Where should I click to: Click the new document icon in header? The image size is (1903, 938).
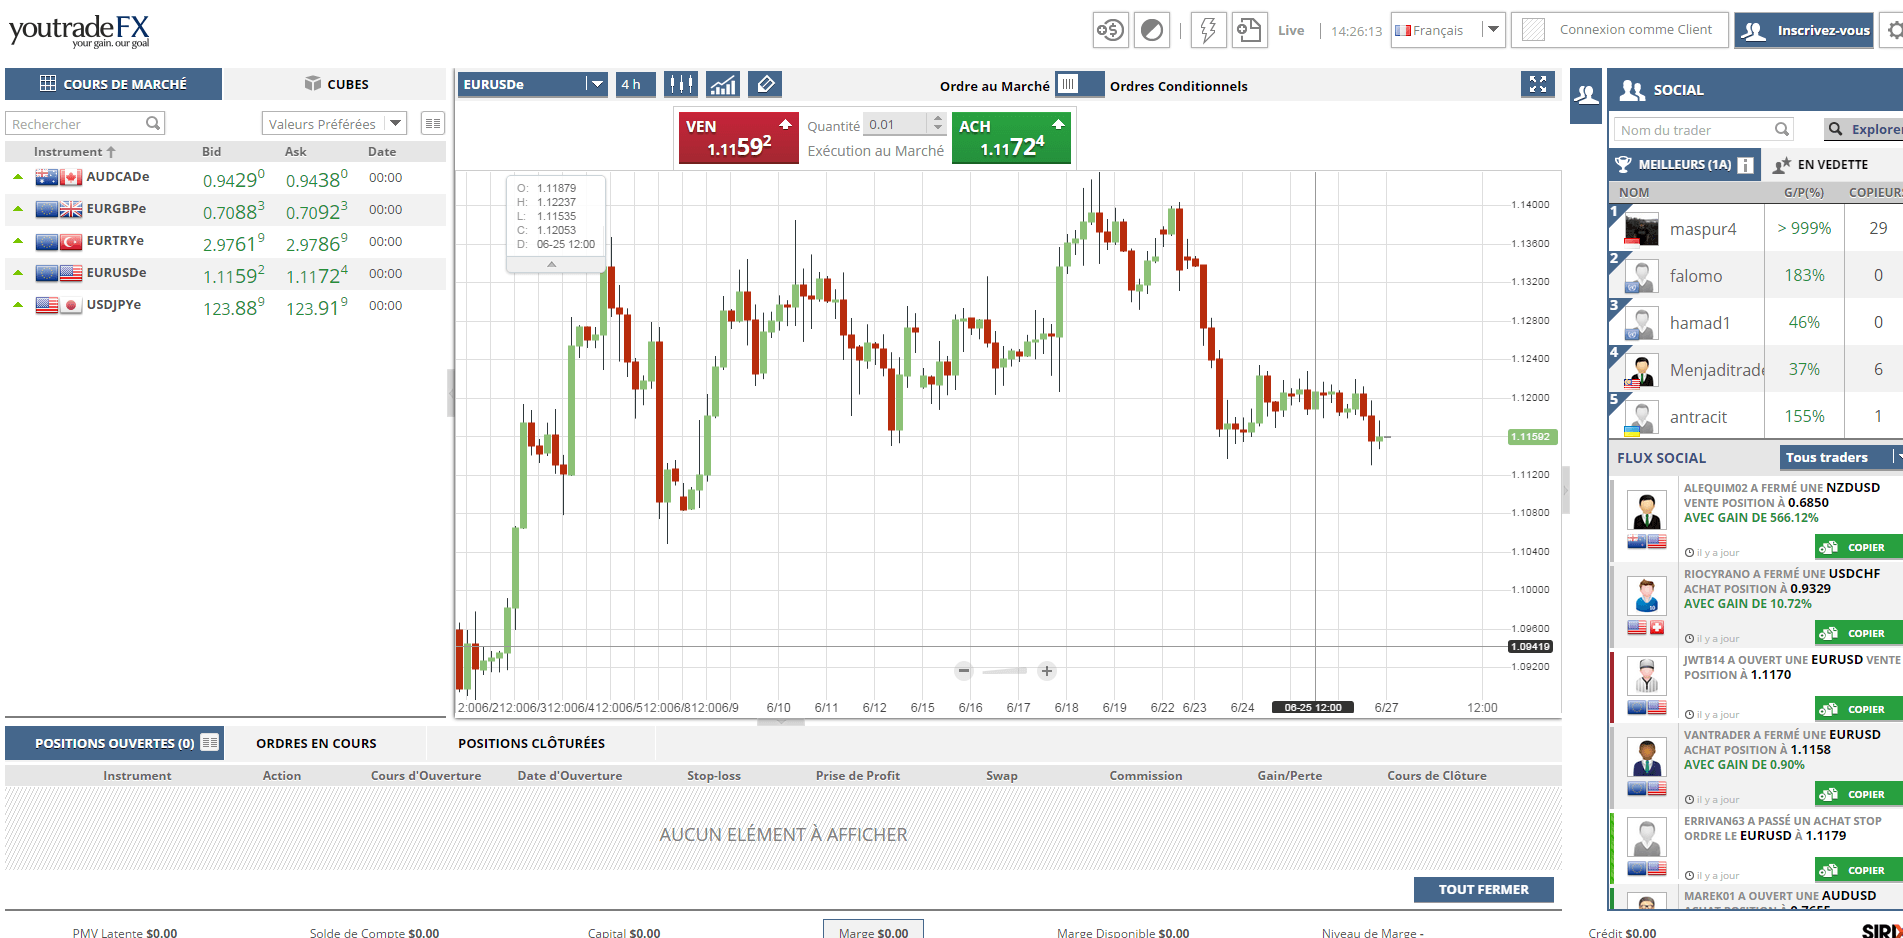(x=1249, y=29)
